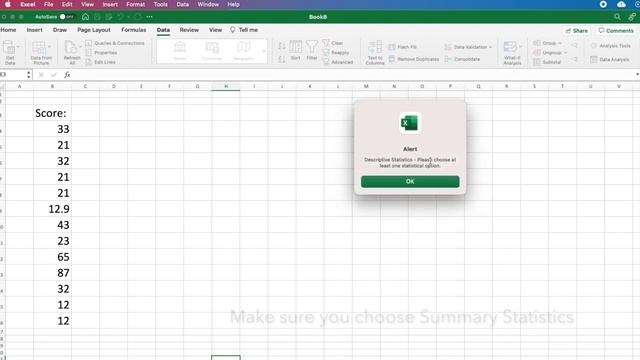
Task: Click Reapply filter
Action: pyautogui.click(x=336, y=53)
